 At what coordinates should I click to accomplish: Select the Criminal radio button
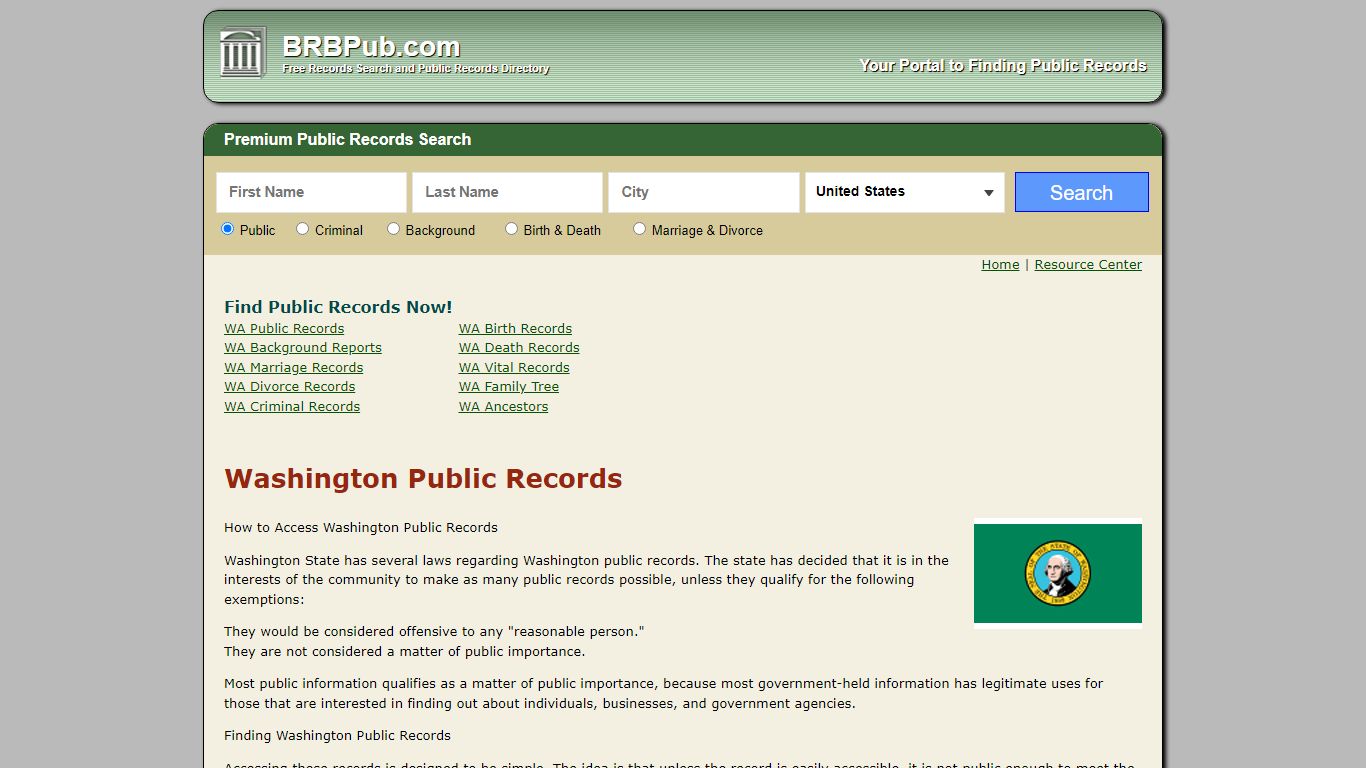click(302, 229)
